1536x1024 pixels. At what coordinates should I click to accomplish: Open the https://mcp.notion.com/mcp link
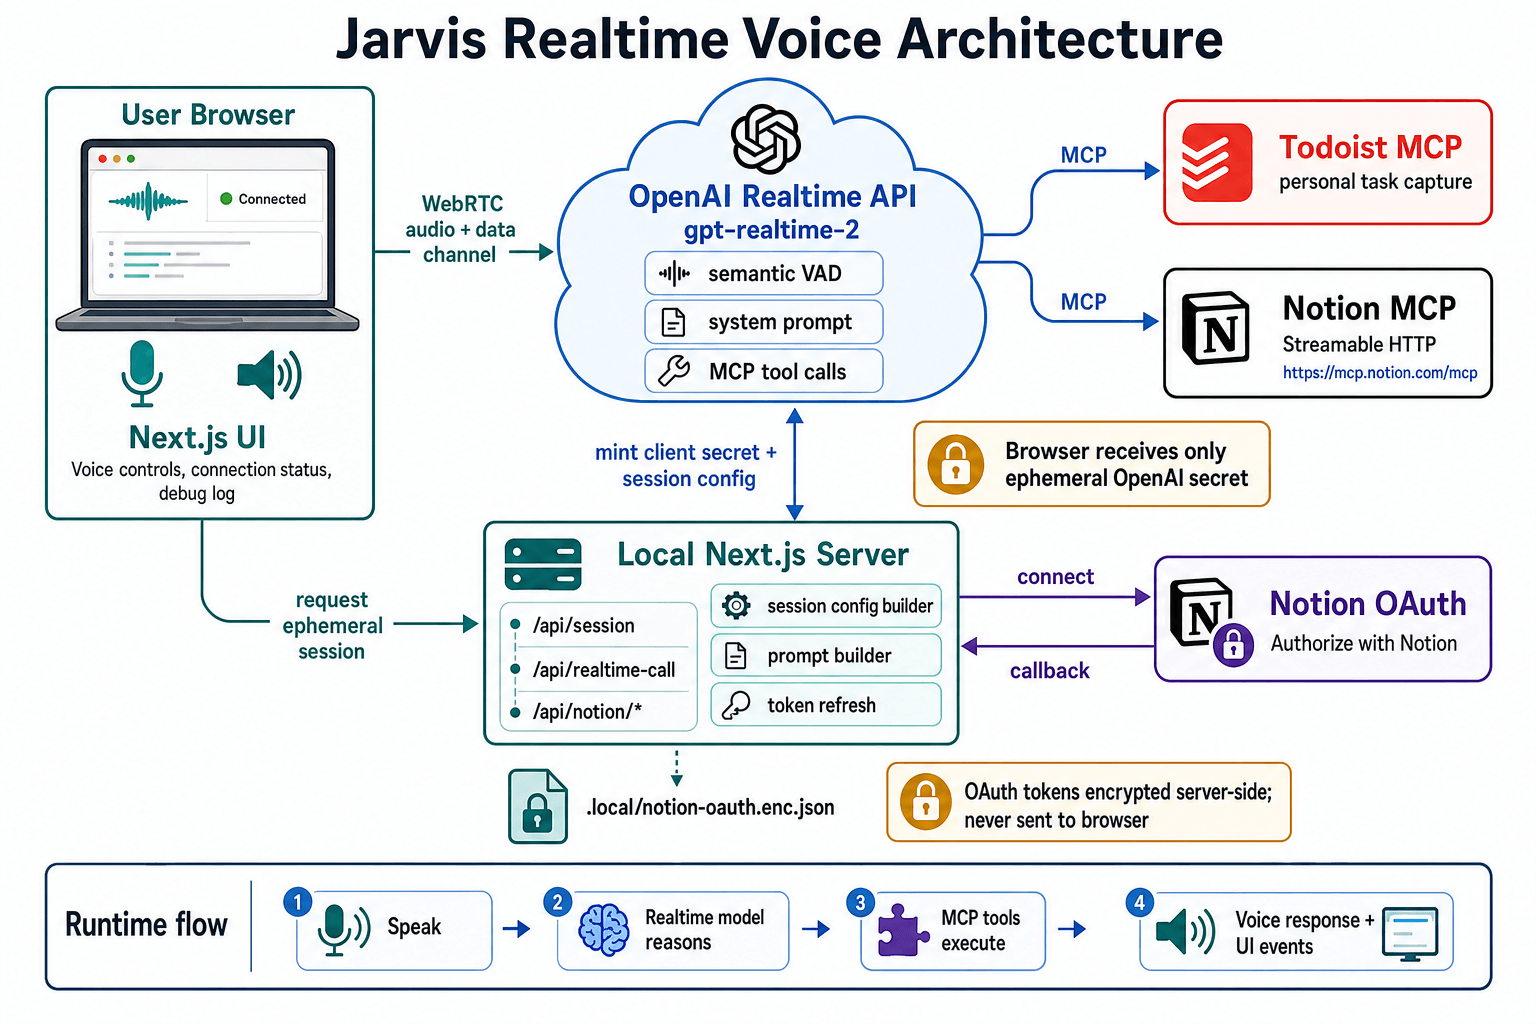pos(1380,373)
